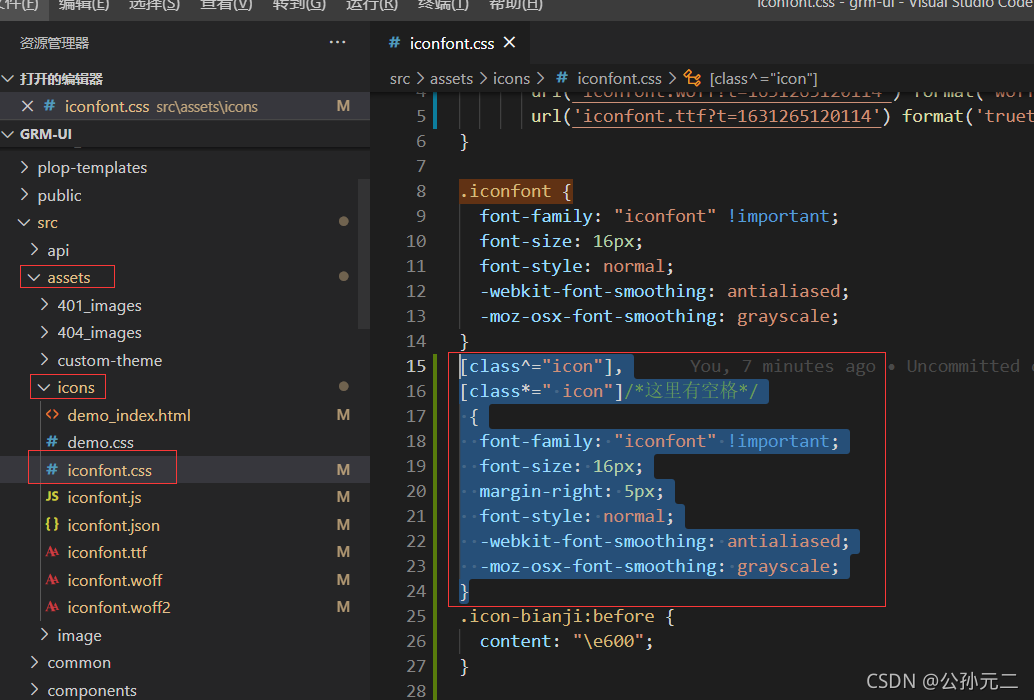Follow the iconfont.ttf url link on line 5
This screenshot has width=1034, height=700.
(x=727, y=117)
